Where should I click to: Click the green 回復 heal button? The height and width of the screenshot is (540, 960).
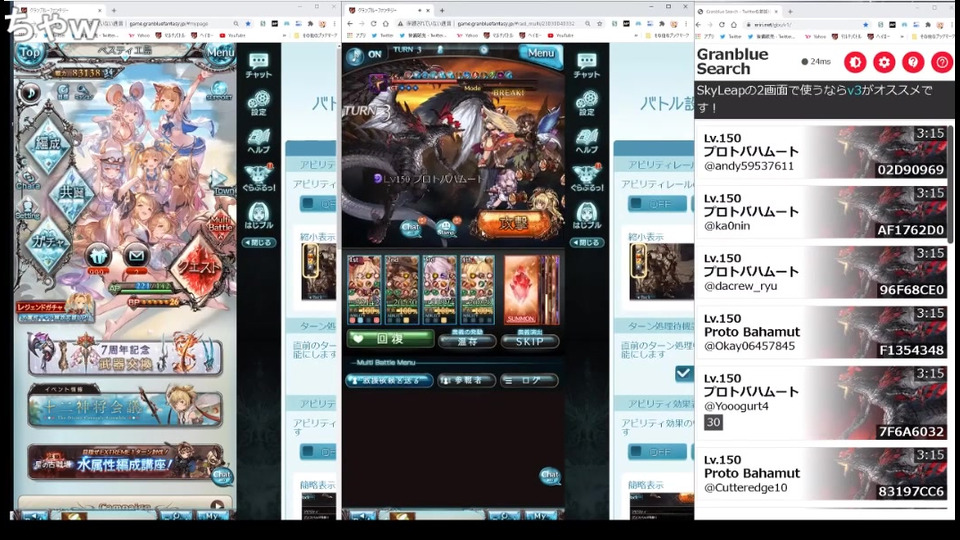point(390,339)
